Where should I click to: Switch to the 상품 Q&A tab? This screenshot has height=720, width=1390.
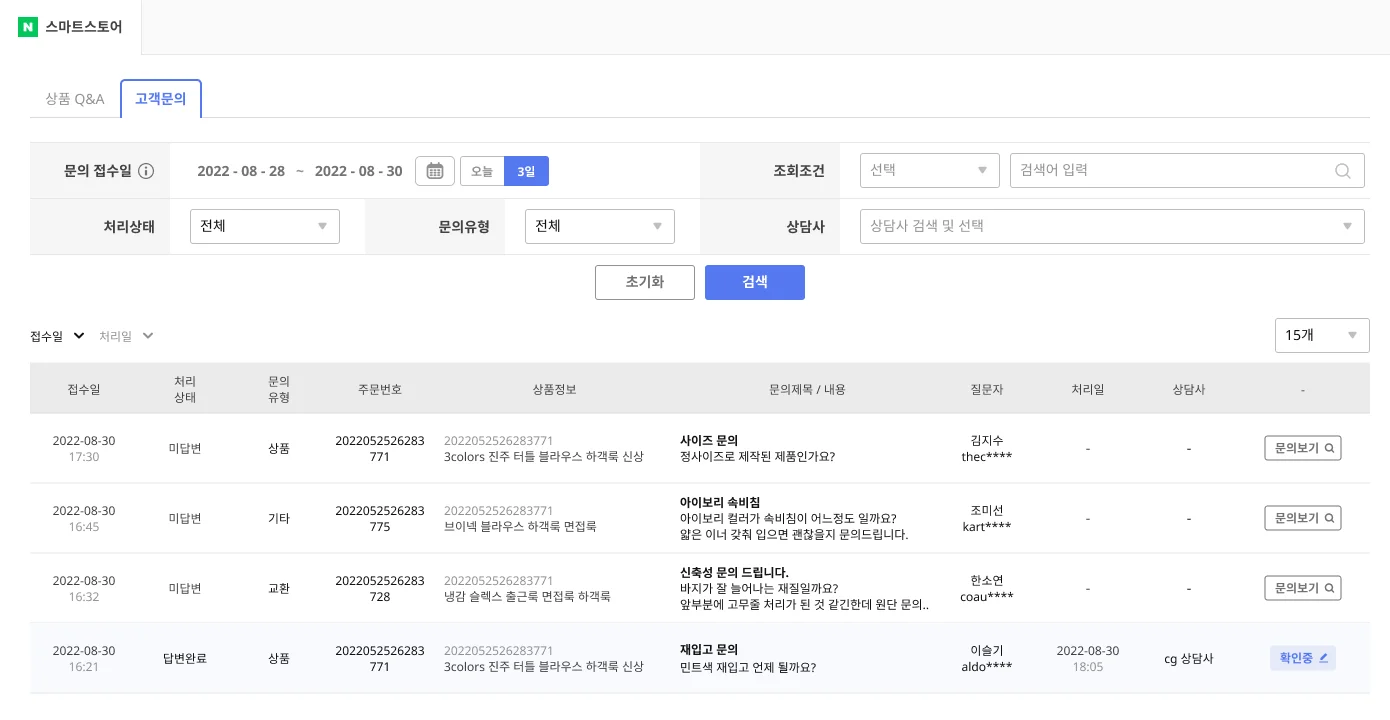[74, 99]
